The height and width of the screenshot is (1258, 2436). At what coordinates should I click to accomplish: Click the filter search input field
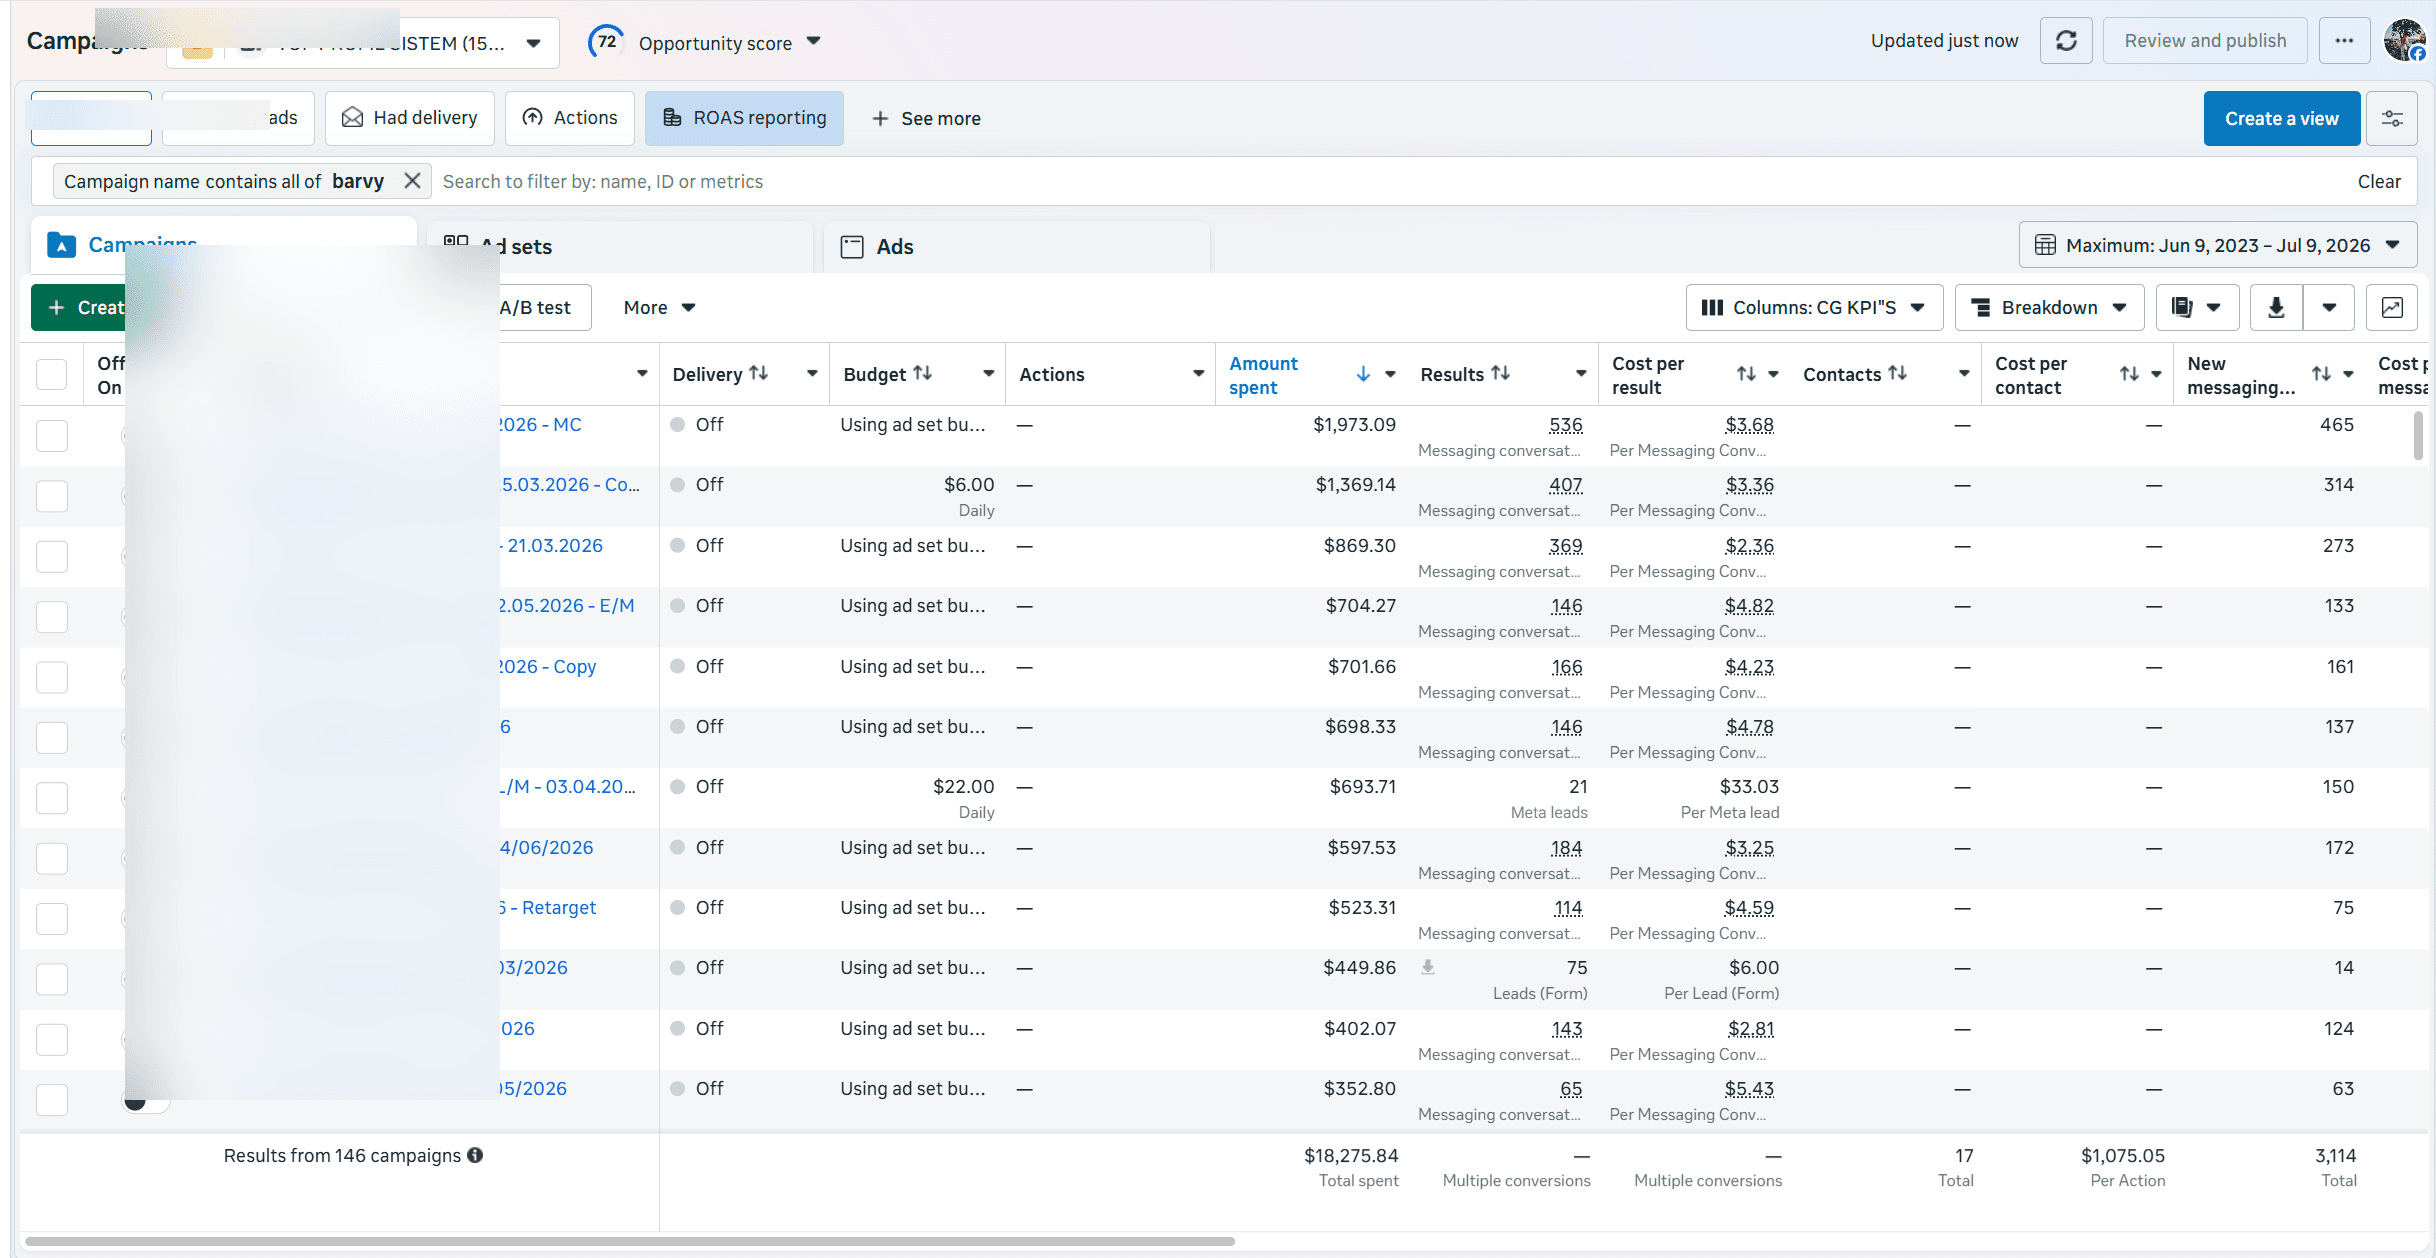coord(1390,181)
